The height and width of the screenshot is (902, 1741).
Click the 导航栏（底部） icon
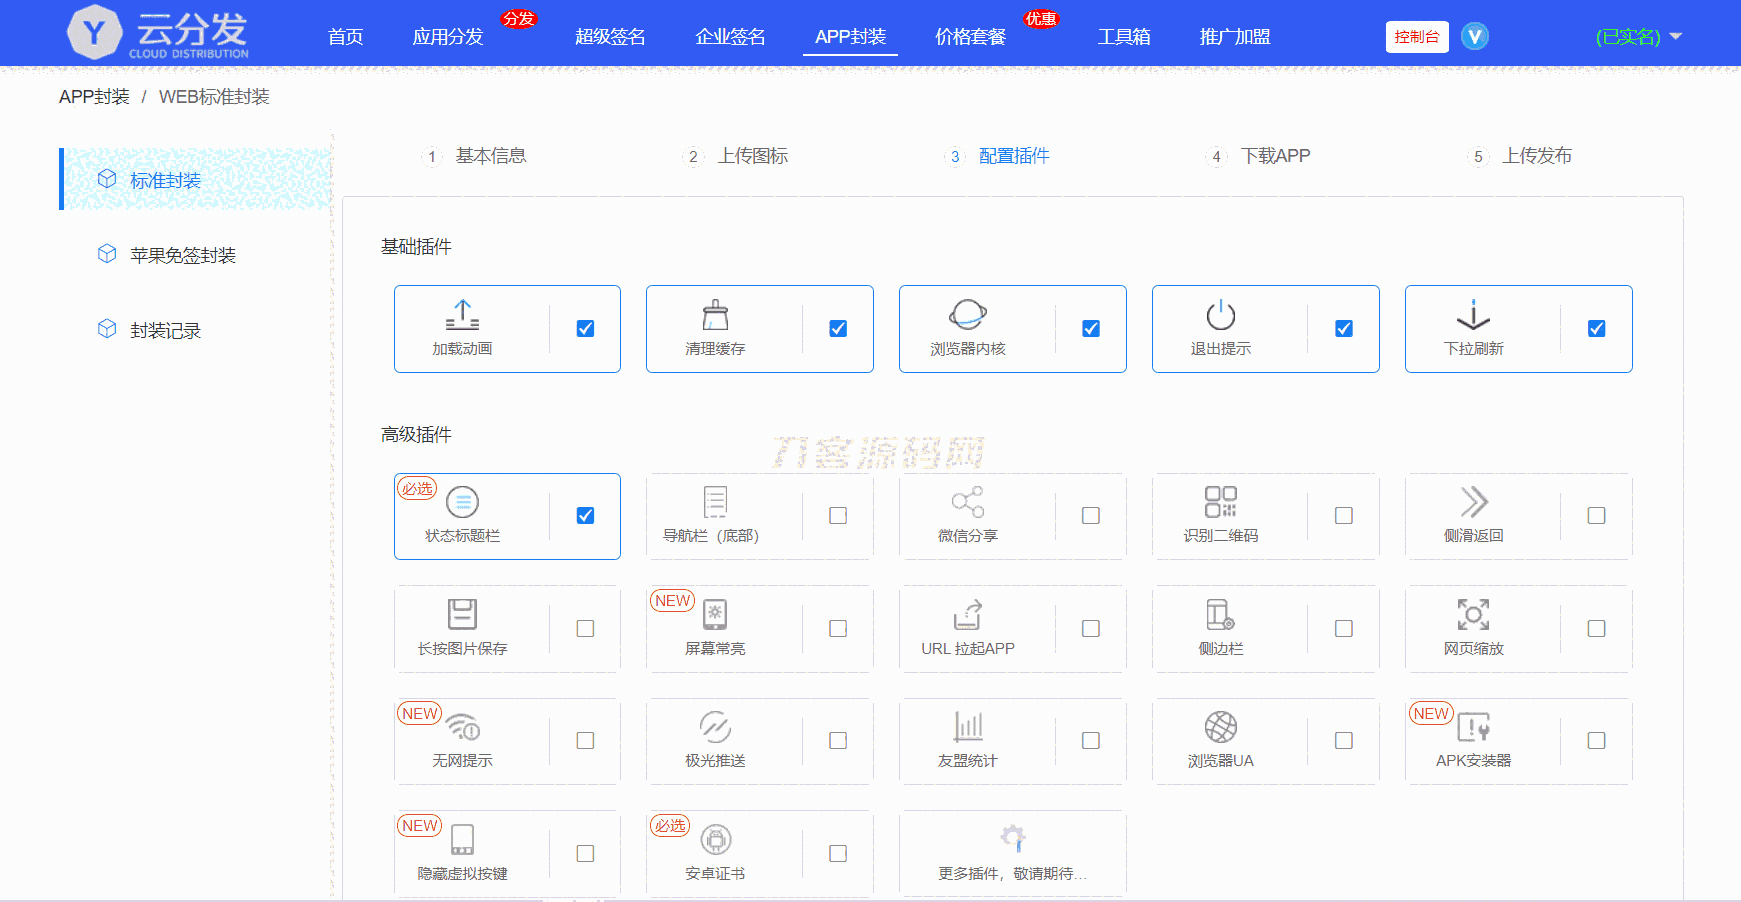(715, 502)
